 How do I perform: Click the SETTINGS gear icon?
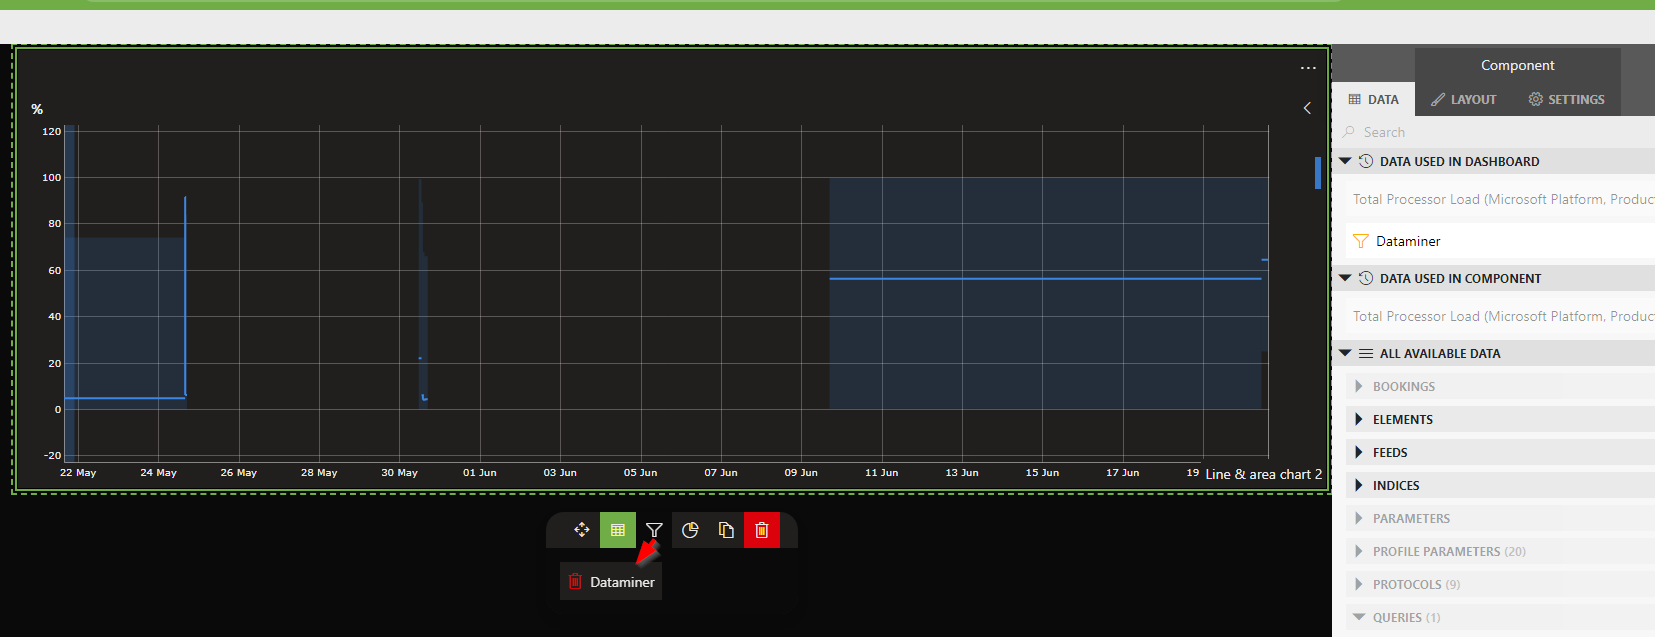pos(1536,99)
